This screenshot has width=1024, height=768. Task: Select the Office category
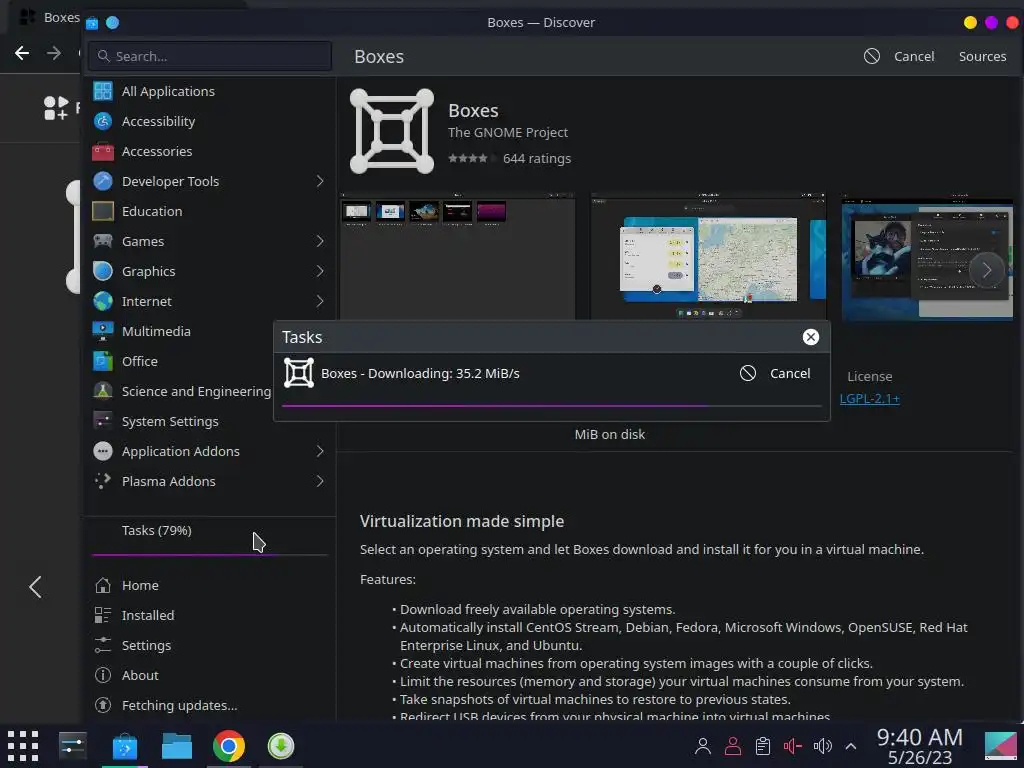tap(210, 361)
